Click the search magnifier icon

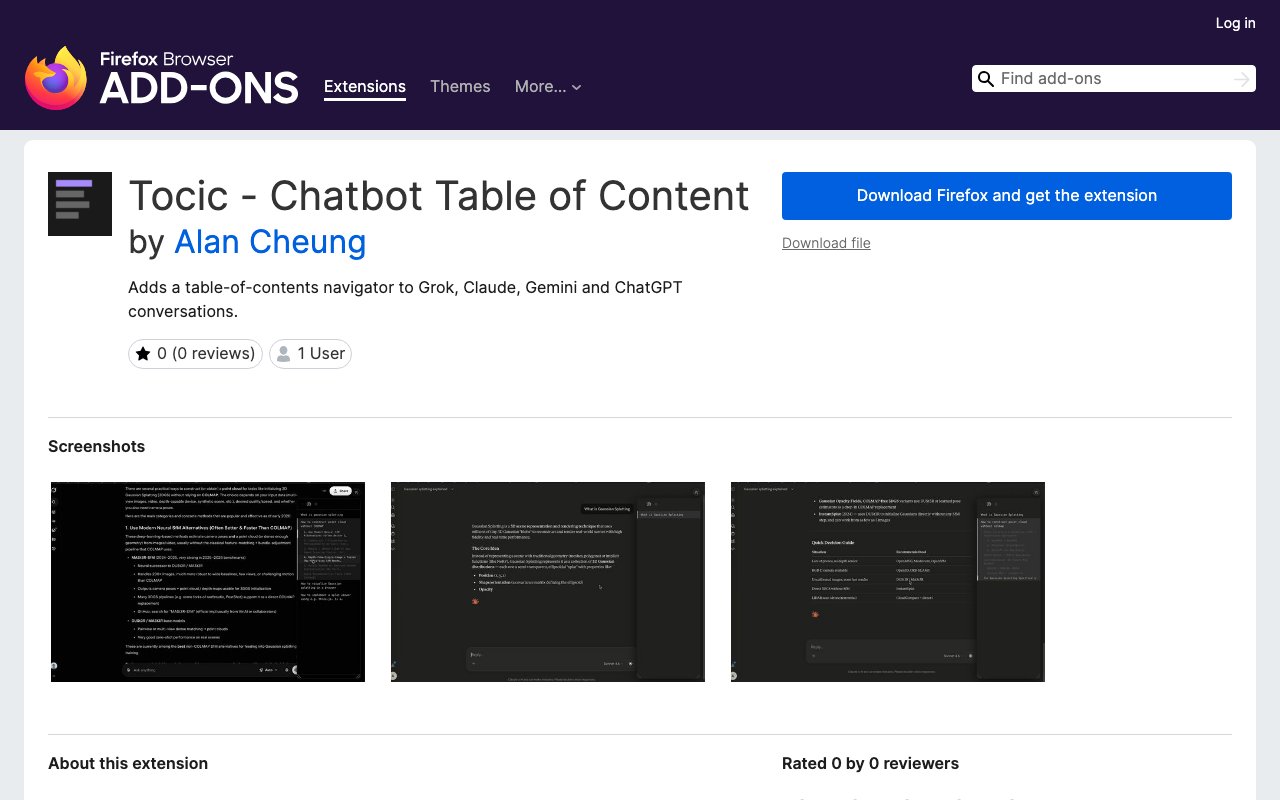(985, 79)
